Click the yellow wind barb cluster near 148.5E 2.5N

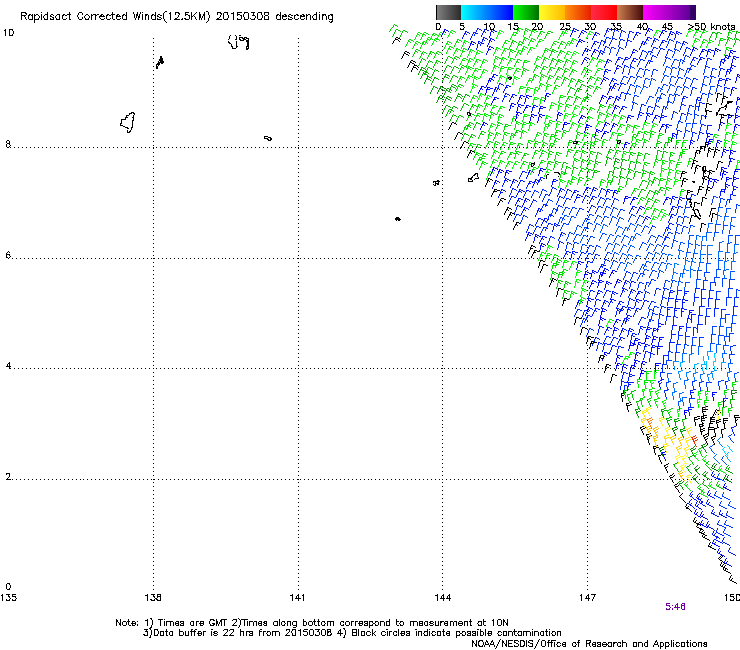click(x=681, y=452)
